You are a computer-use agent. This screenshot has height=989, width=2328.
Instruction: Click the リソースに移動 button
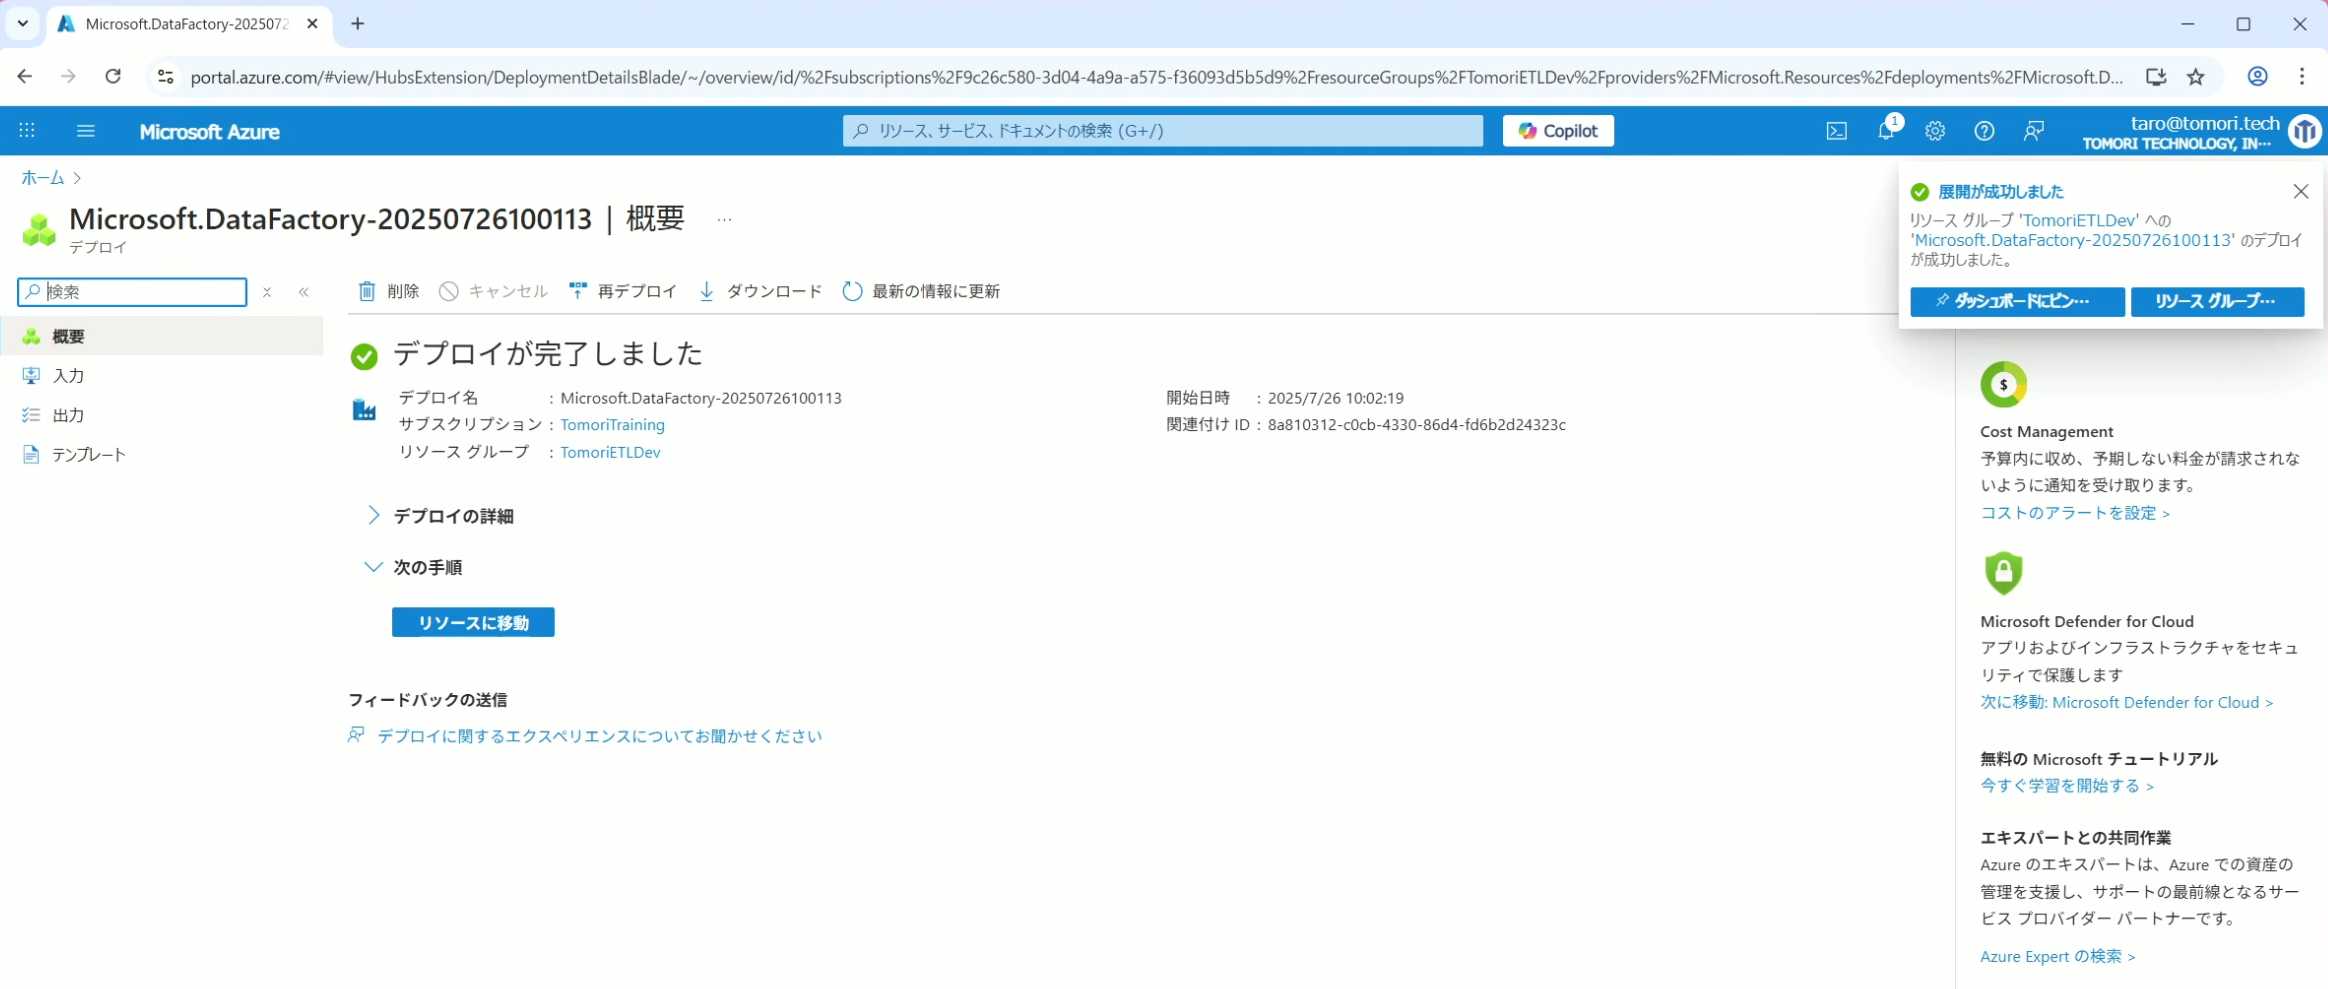pyautogui.click(x=473, y=623)
